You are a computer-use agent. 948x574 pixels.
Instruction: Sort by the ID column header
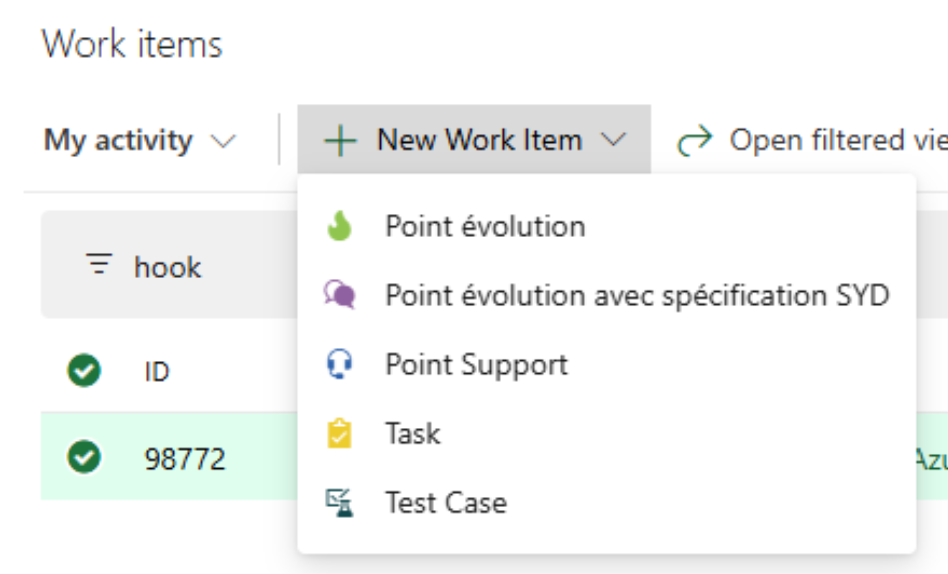tap(157, 373)
